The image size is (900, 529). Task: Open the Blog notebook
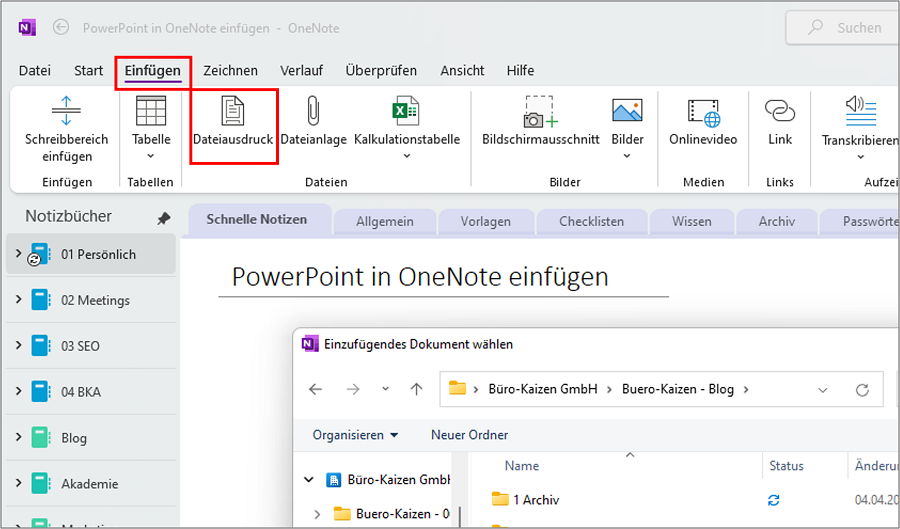[91, 438]
